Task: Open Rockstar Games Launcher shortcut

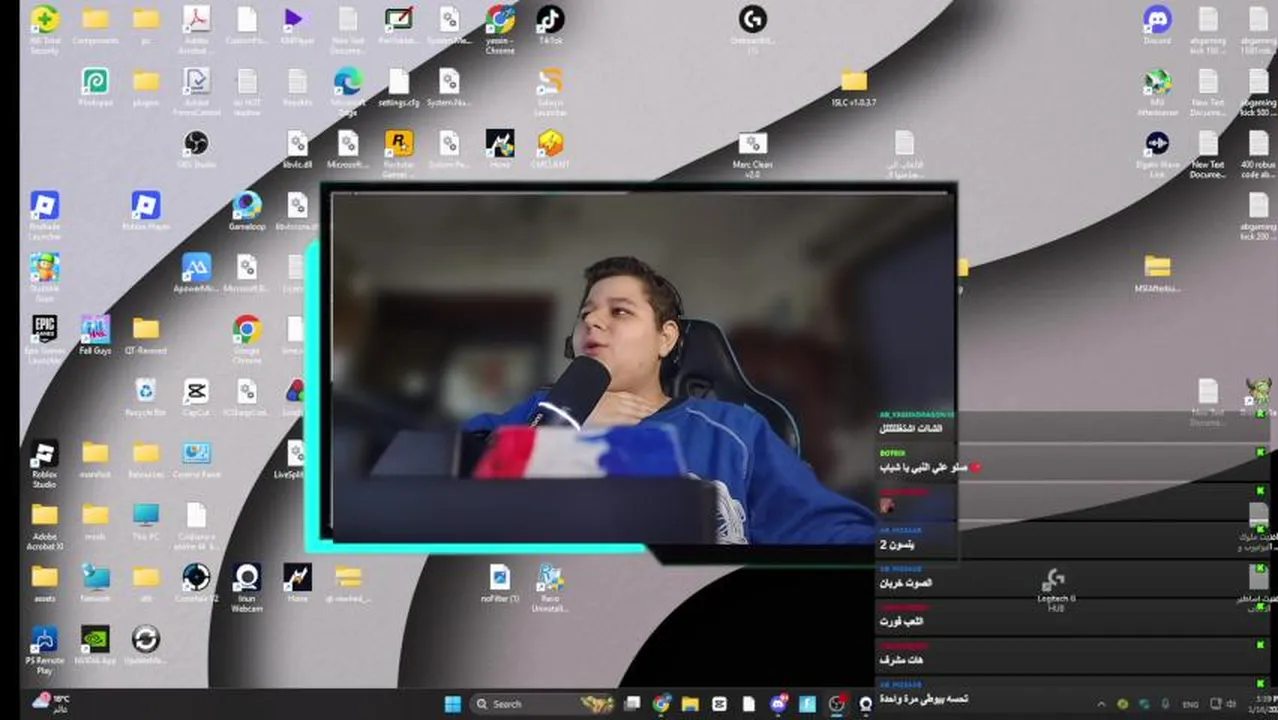Action: 398,152
